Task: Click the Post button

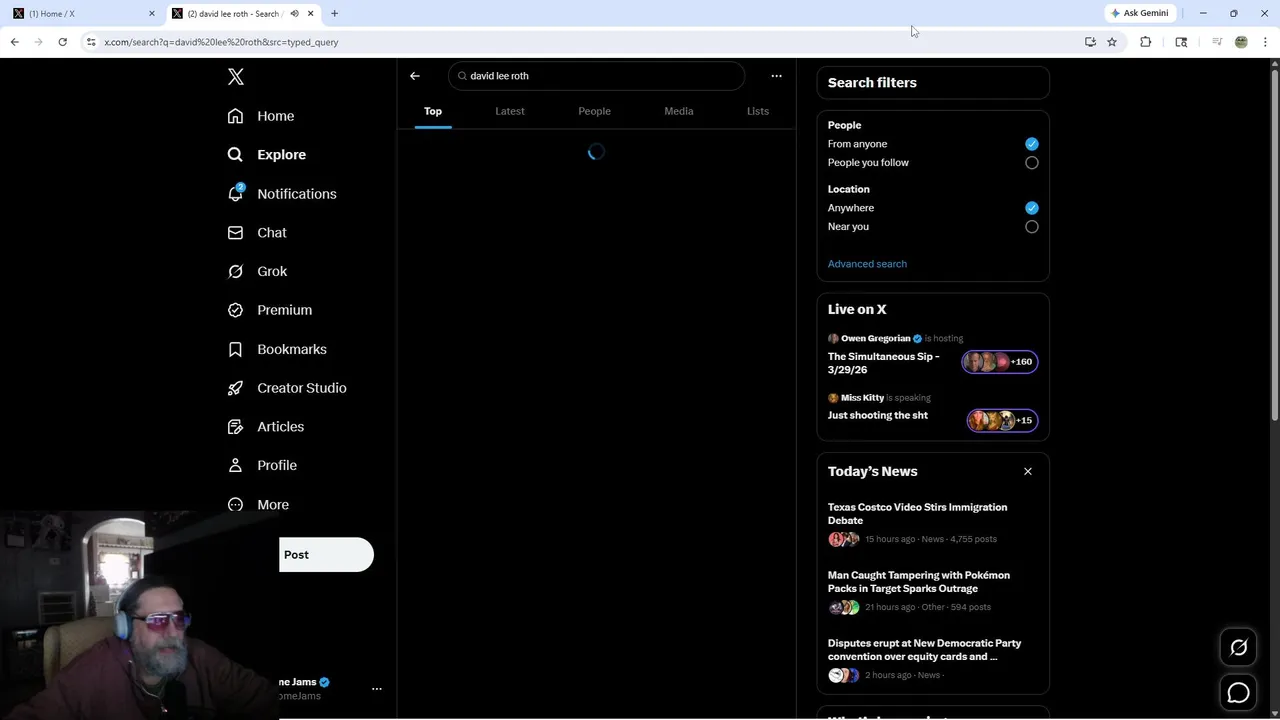Action: pyautogui.click(x=326, y=555)
